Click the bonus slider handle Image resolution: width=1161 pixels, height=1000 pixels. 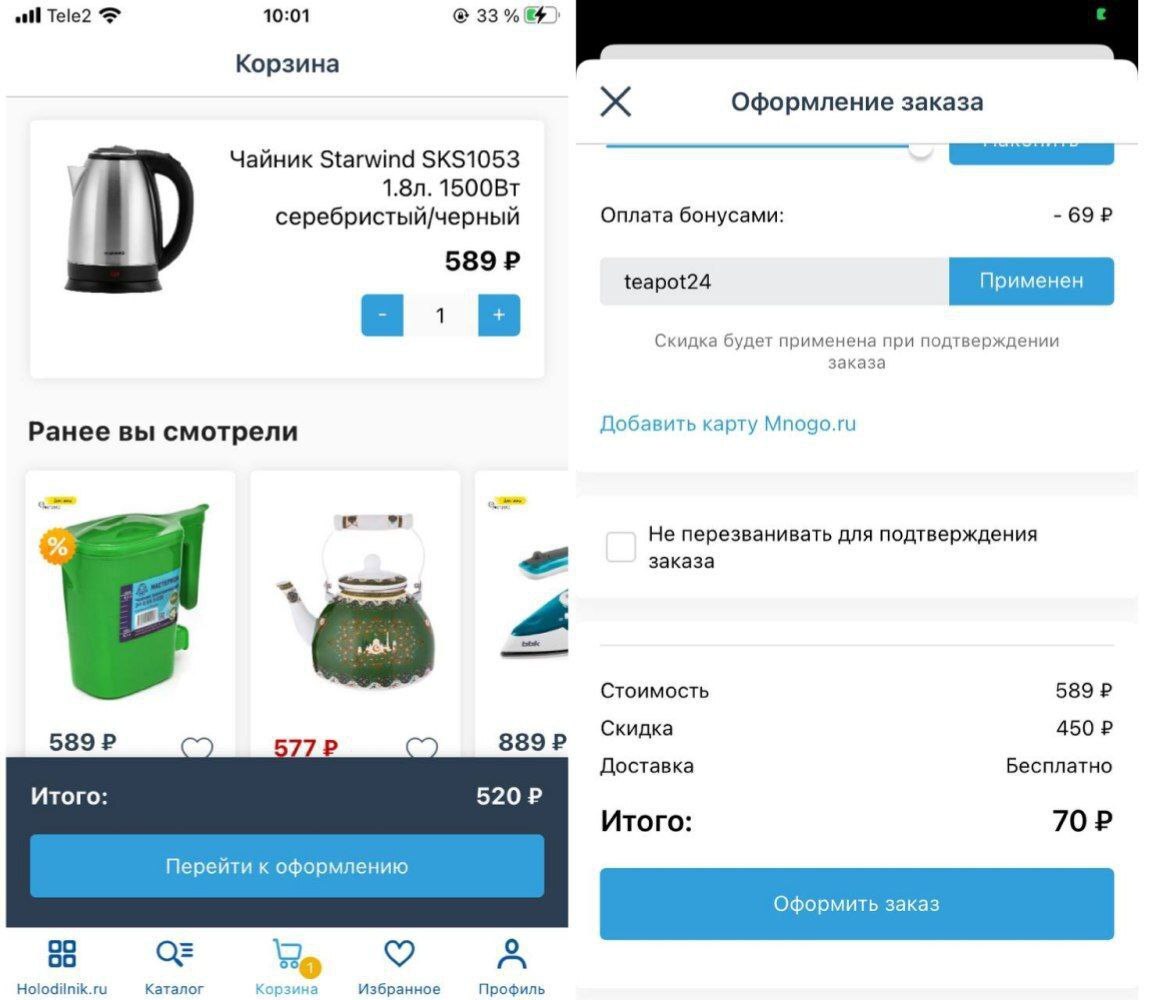pos(921,149)
